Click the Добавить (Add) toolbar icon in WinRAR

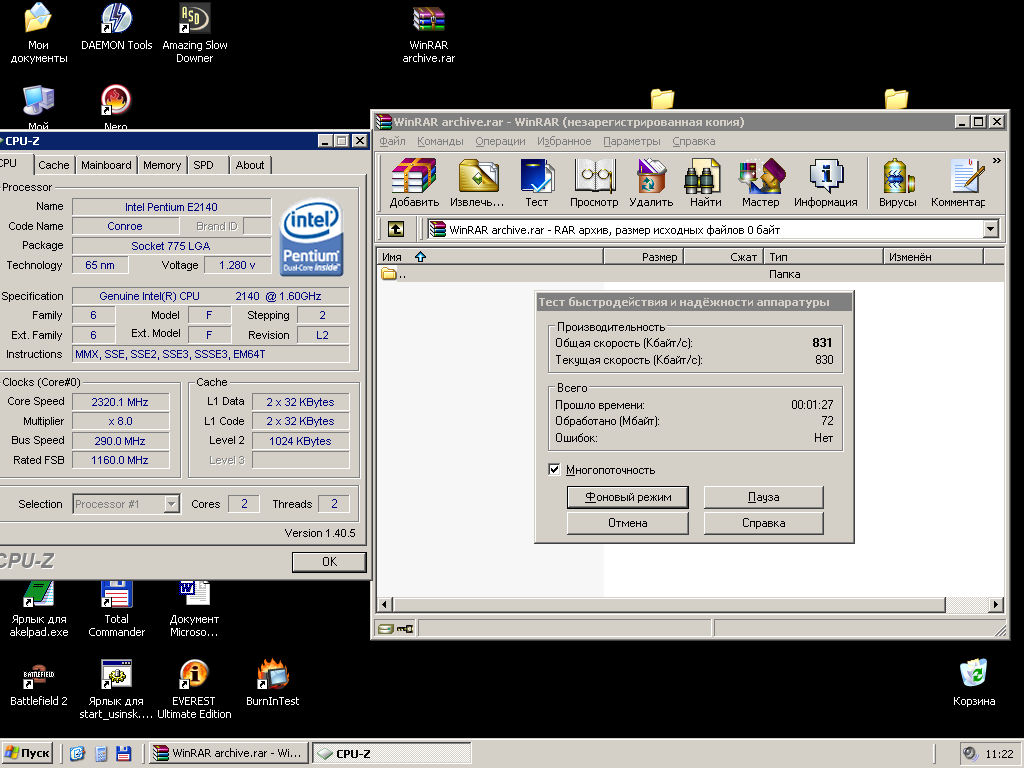coord(414,183)
